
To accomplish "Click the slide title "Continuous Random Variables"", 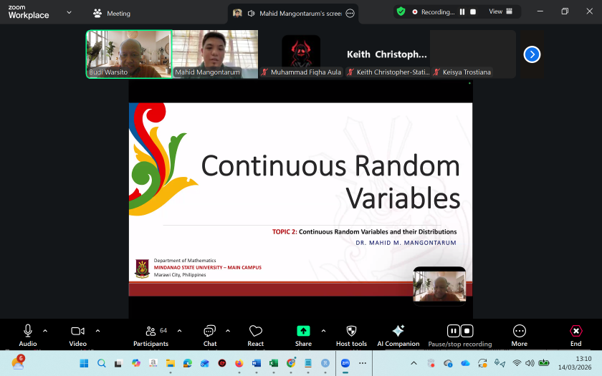I will click(331, 182).
